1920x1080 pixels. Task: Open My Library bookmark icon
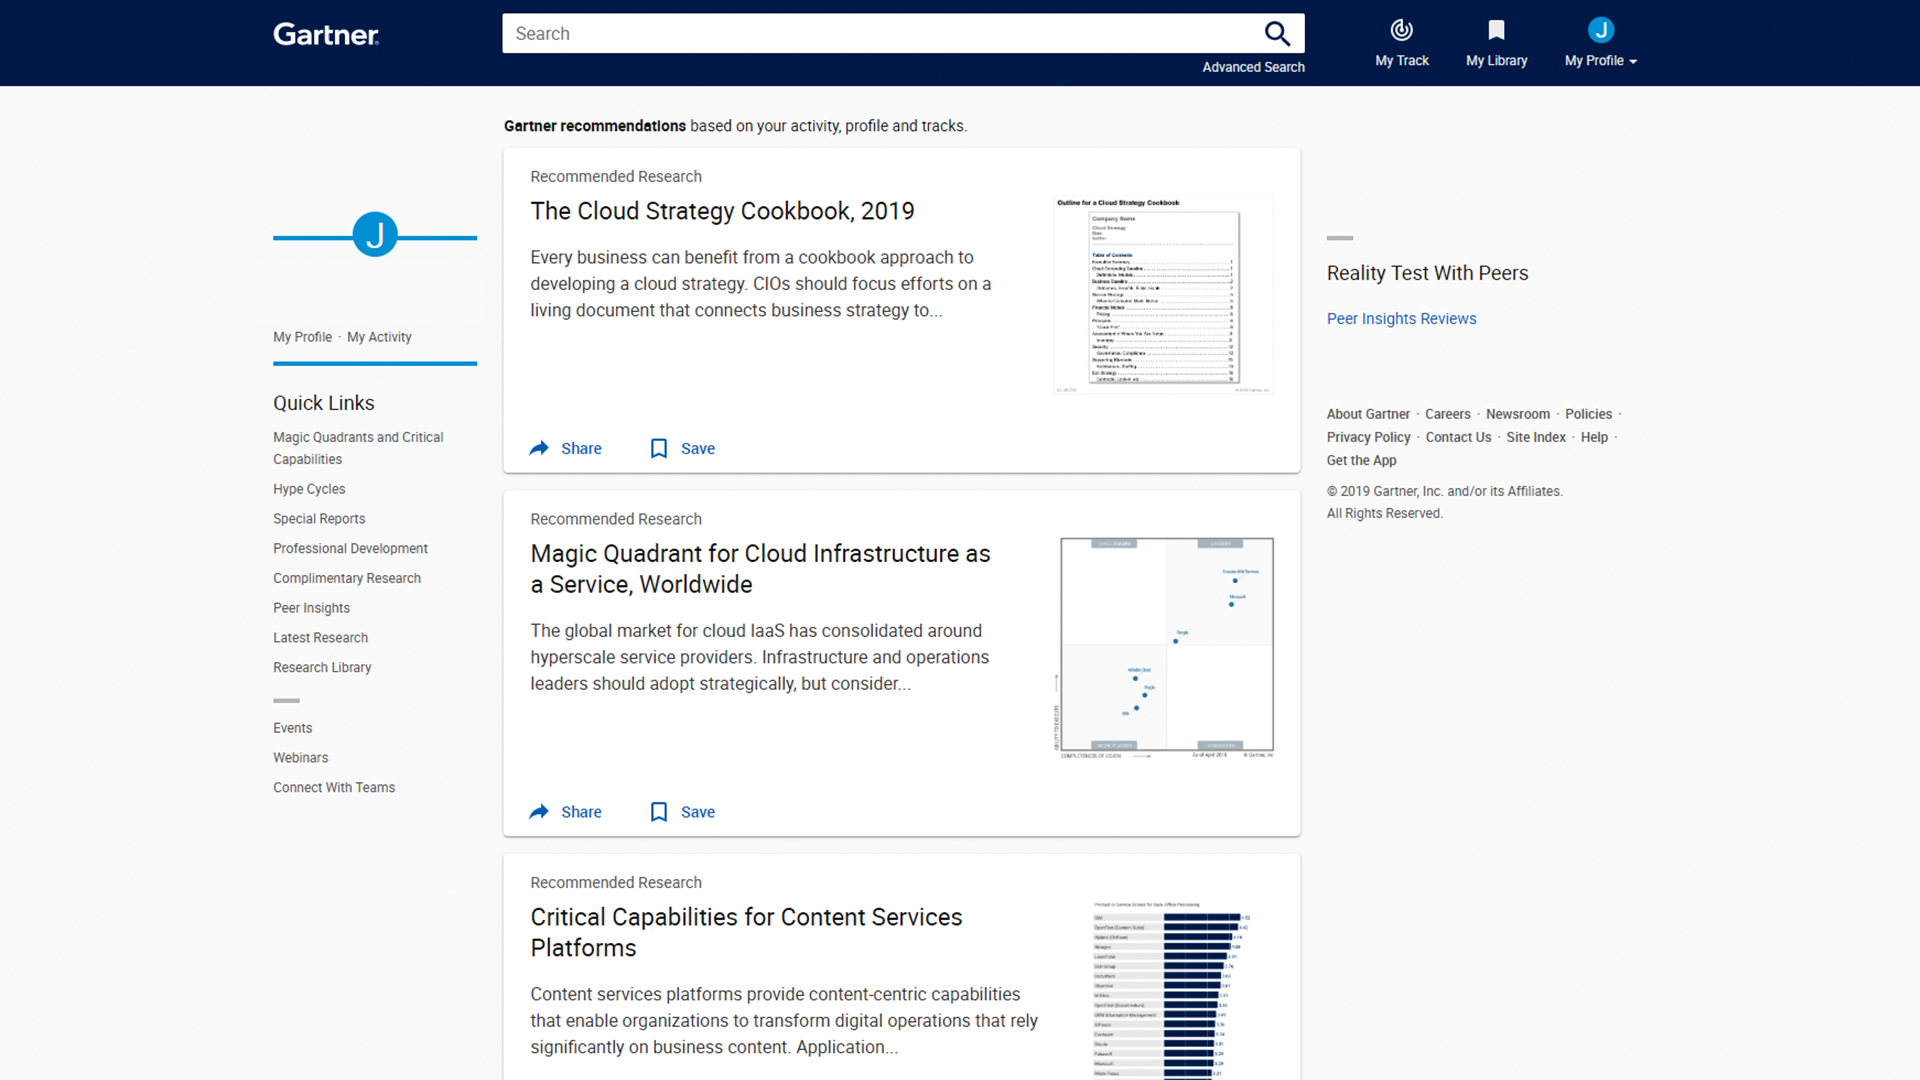pyautogui.click(x=1496, y=30)
